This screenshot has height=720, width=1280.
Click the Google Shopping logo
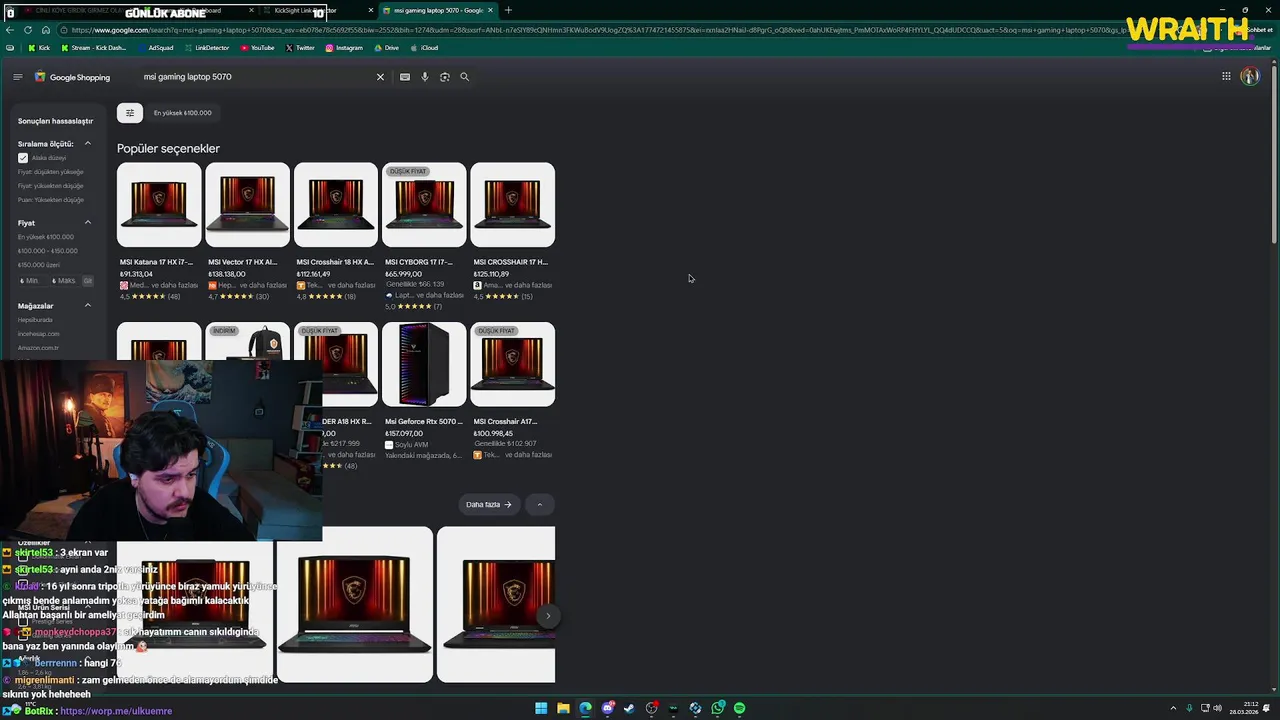click(72, 77)
